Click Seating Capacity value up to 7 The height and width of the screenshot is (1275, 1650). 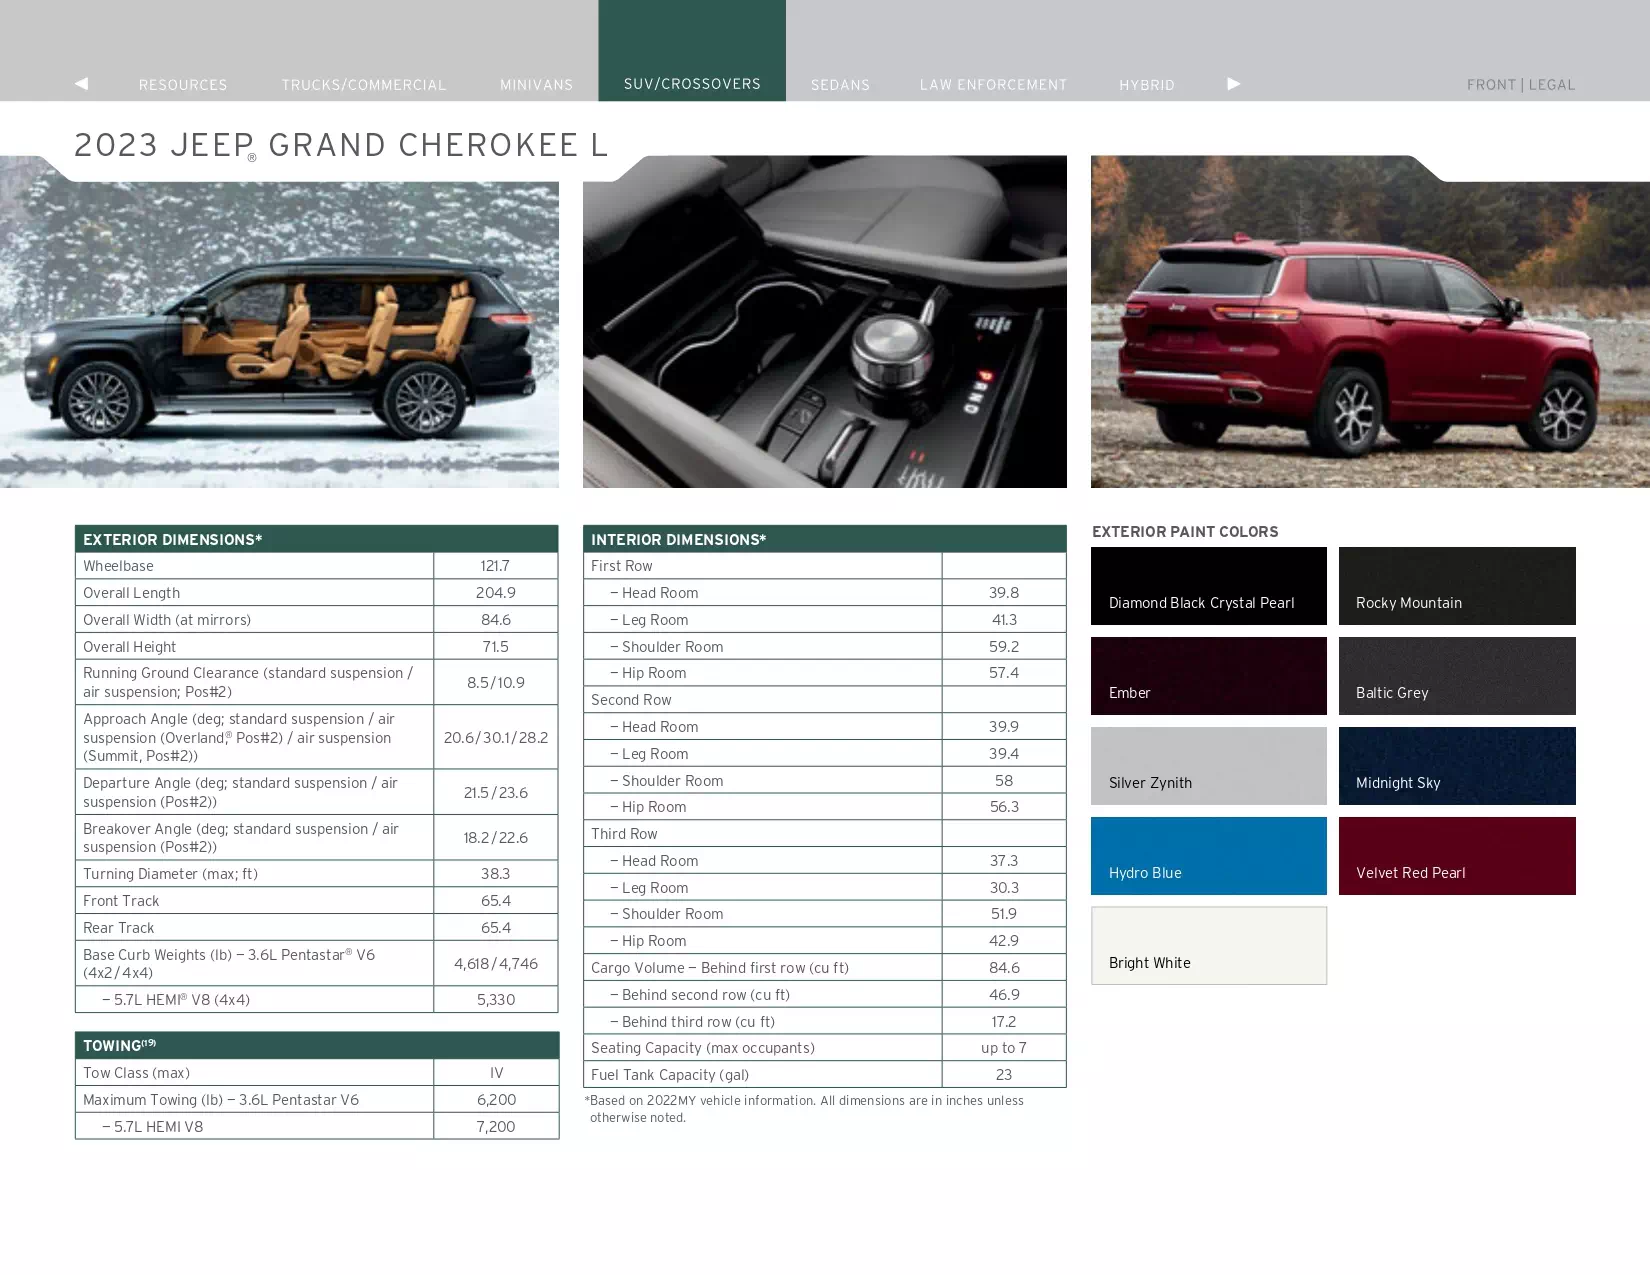coord(1004,1048)
